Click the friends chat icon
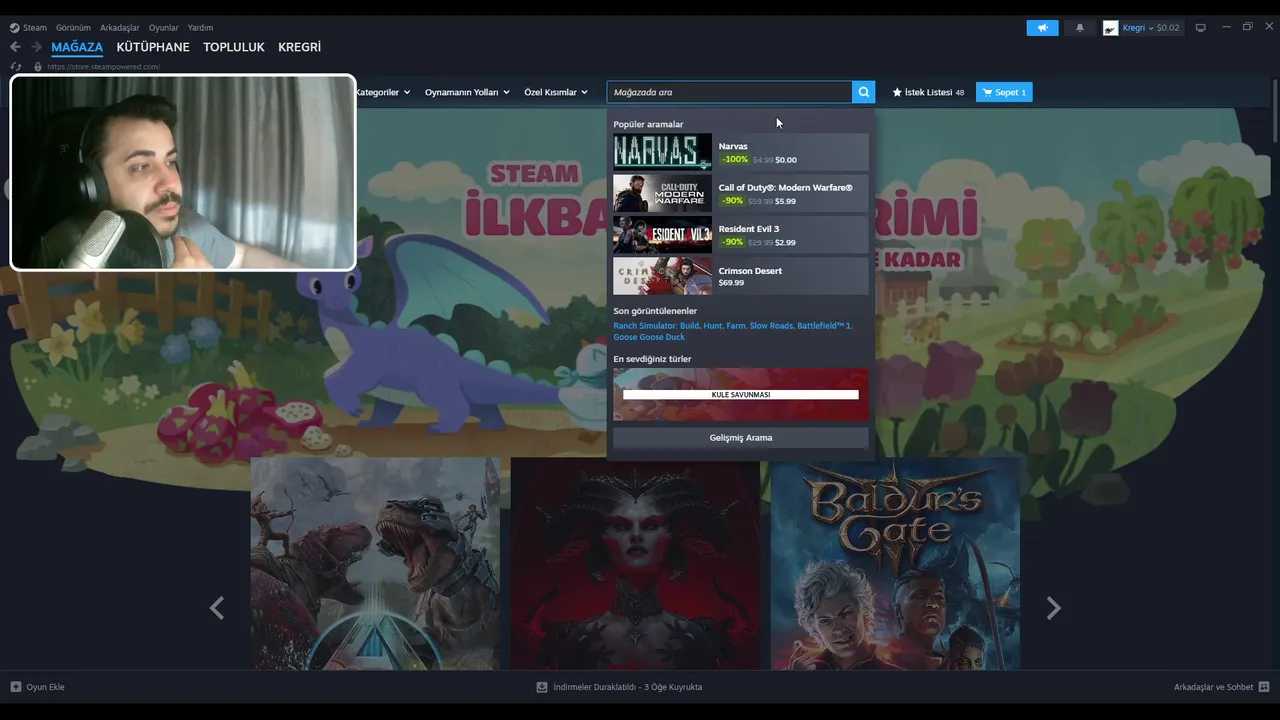The width and height of the screenshot is (1280, 720). point(1264,687)
